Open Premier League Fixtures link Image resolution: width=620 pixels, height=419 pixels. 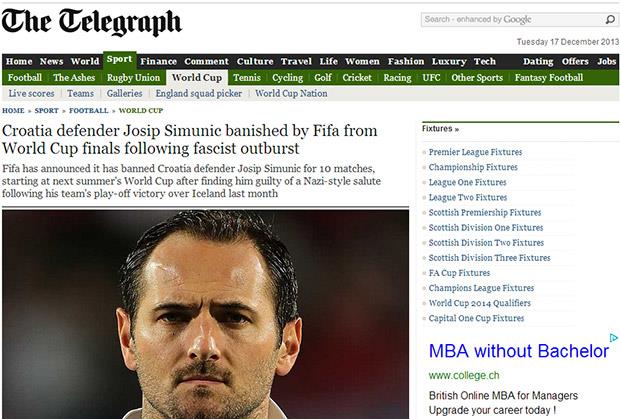pyautogui.click(x=475, y=152)
